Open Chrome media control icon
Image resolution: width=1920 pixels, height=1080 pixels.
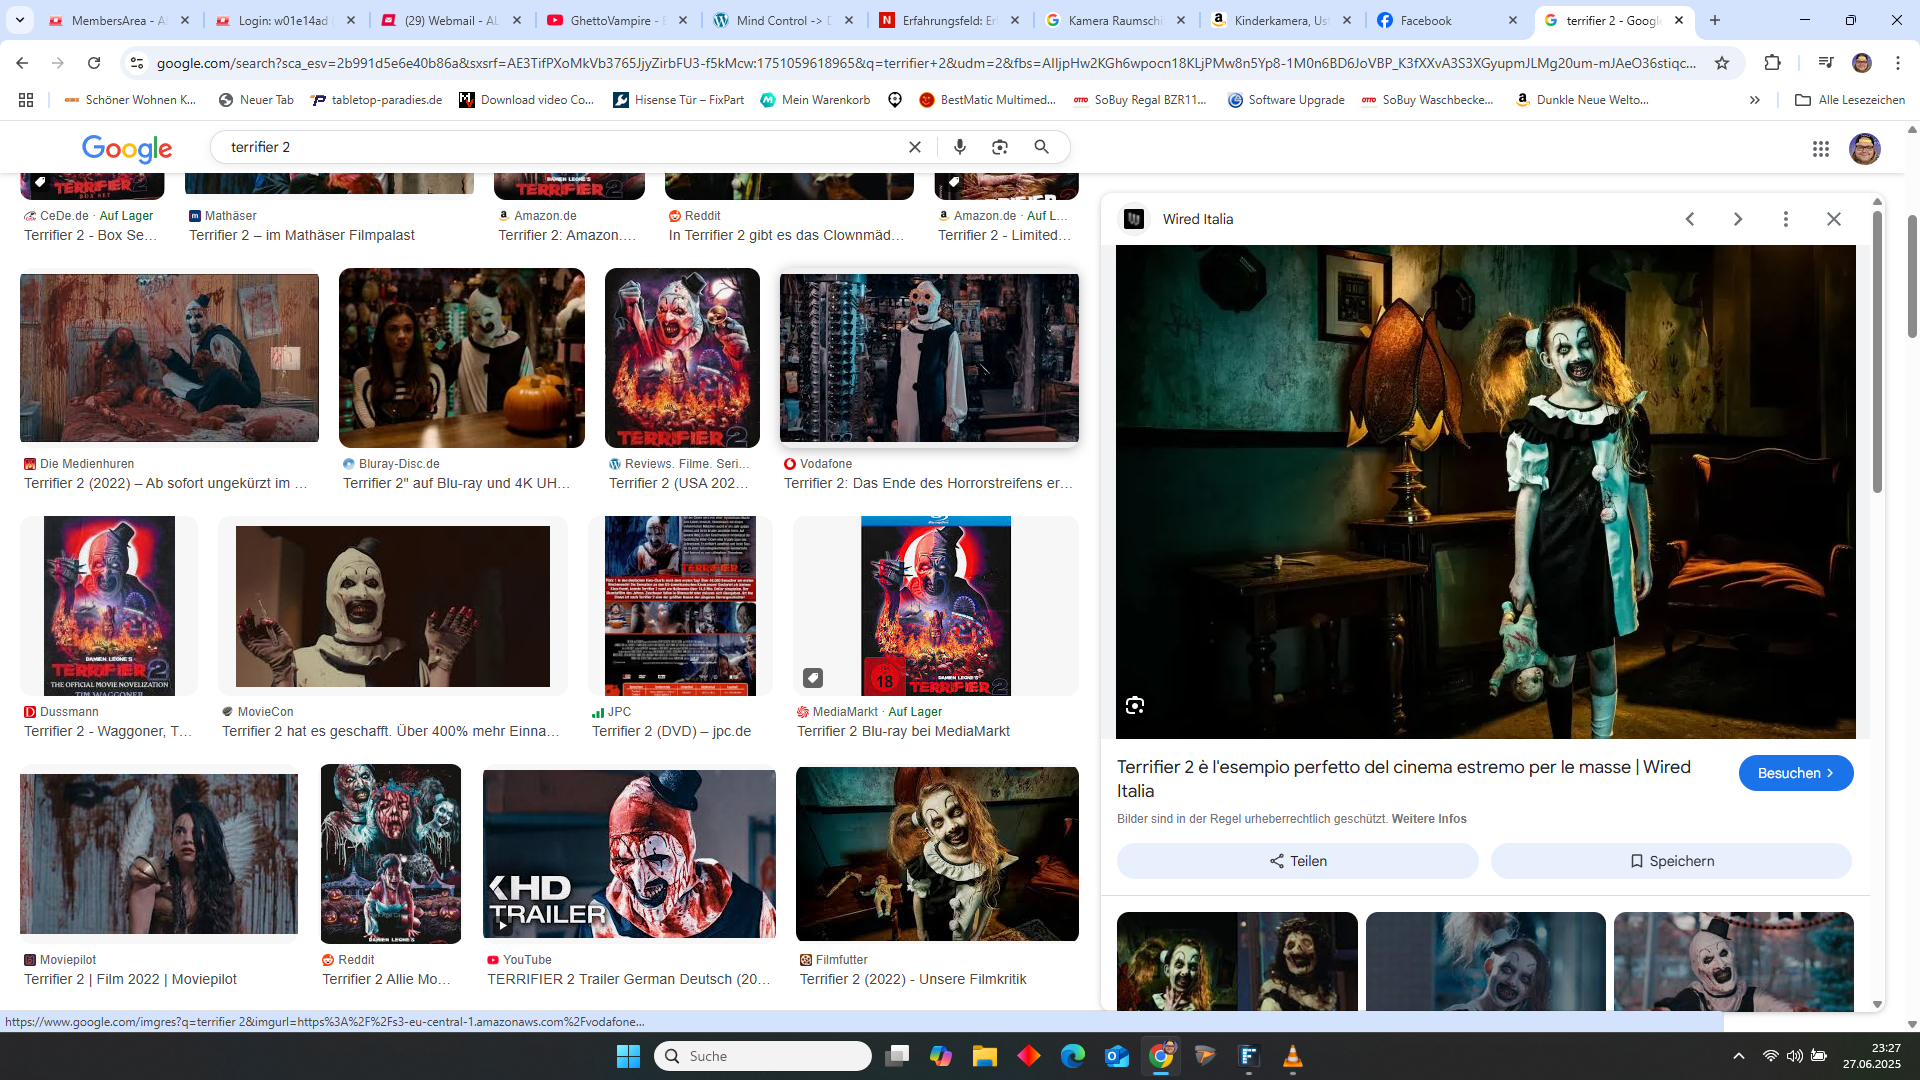coord(1826,63)
